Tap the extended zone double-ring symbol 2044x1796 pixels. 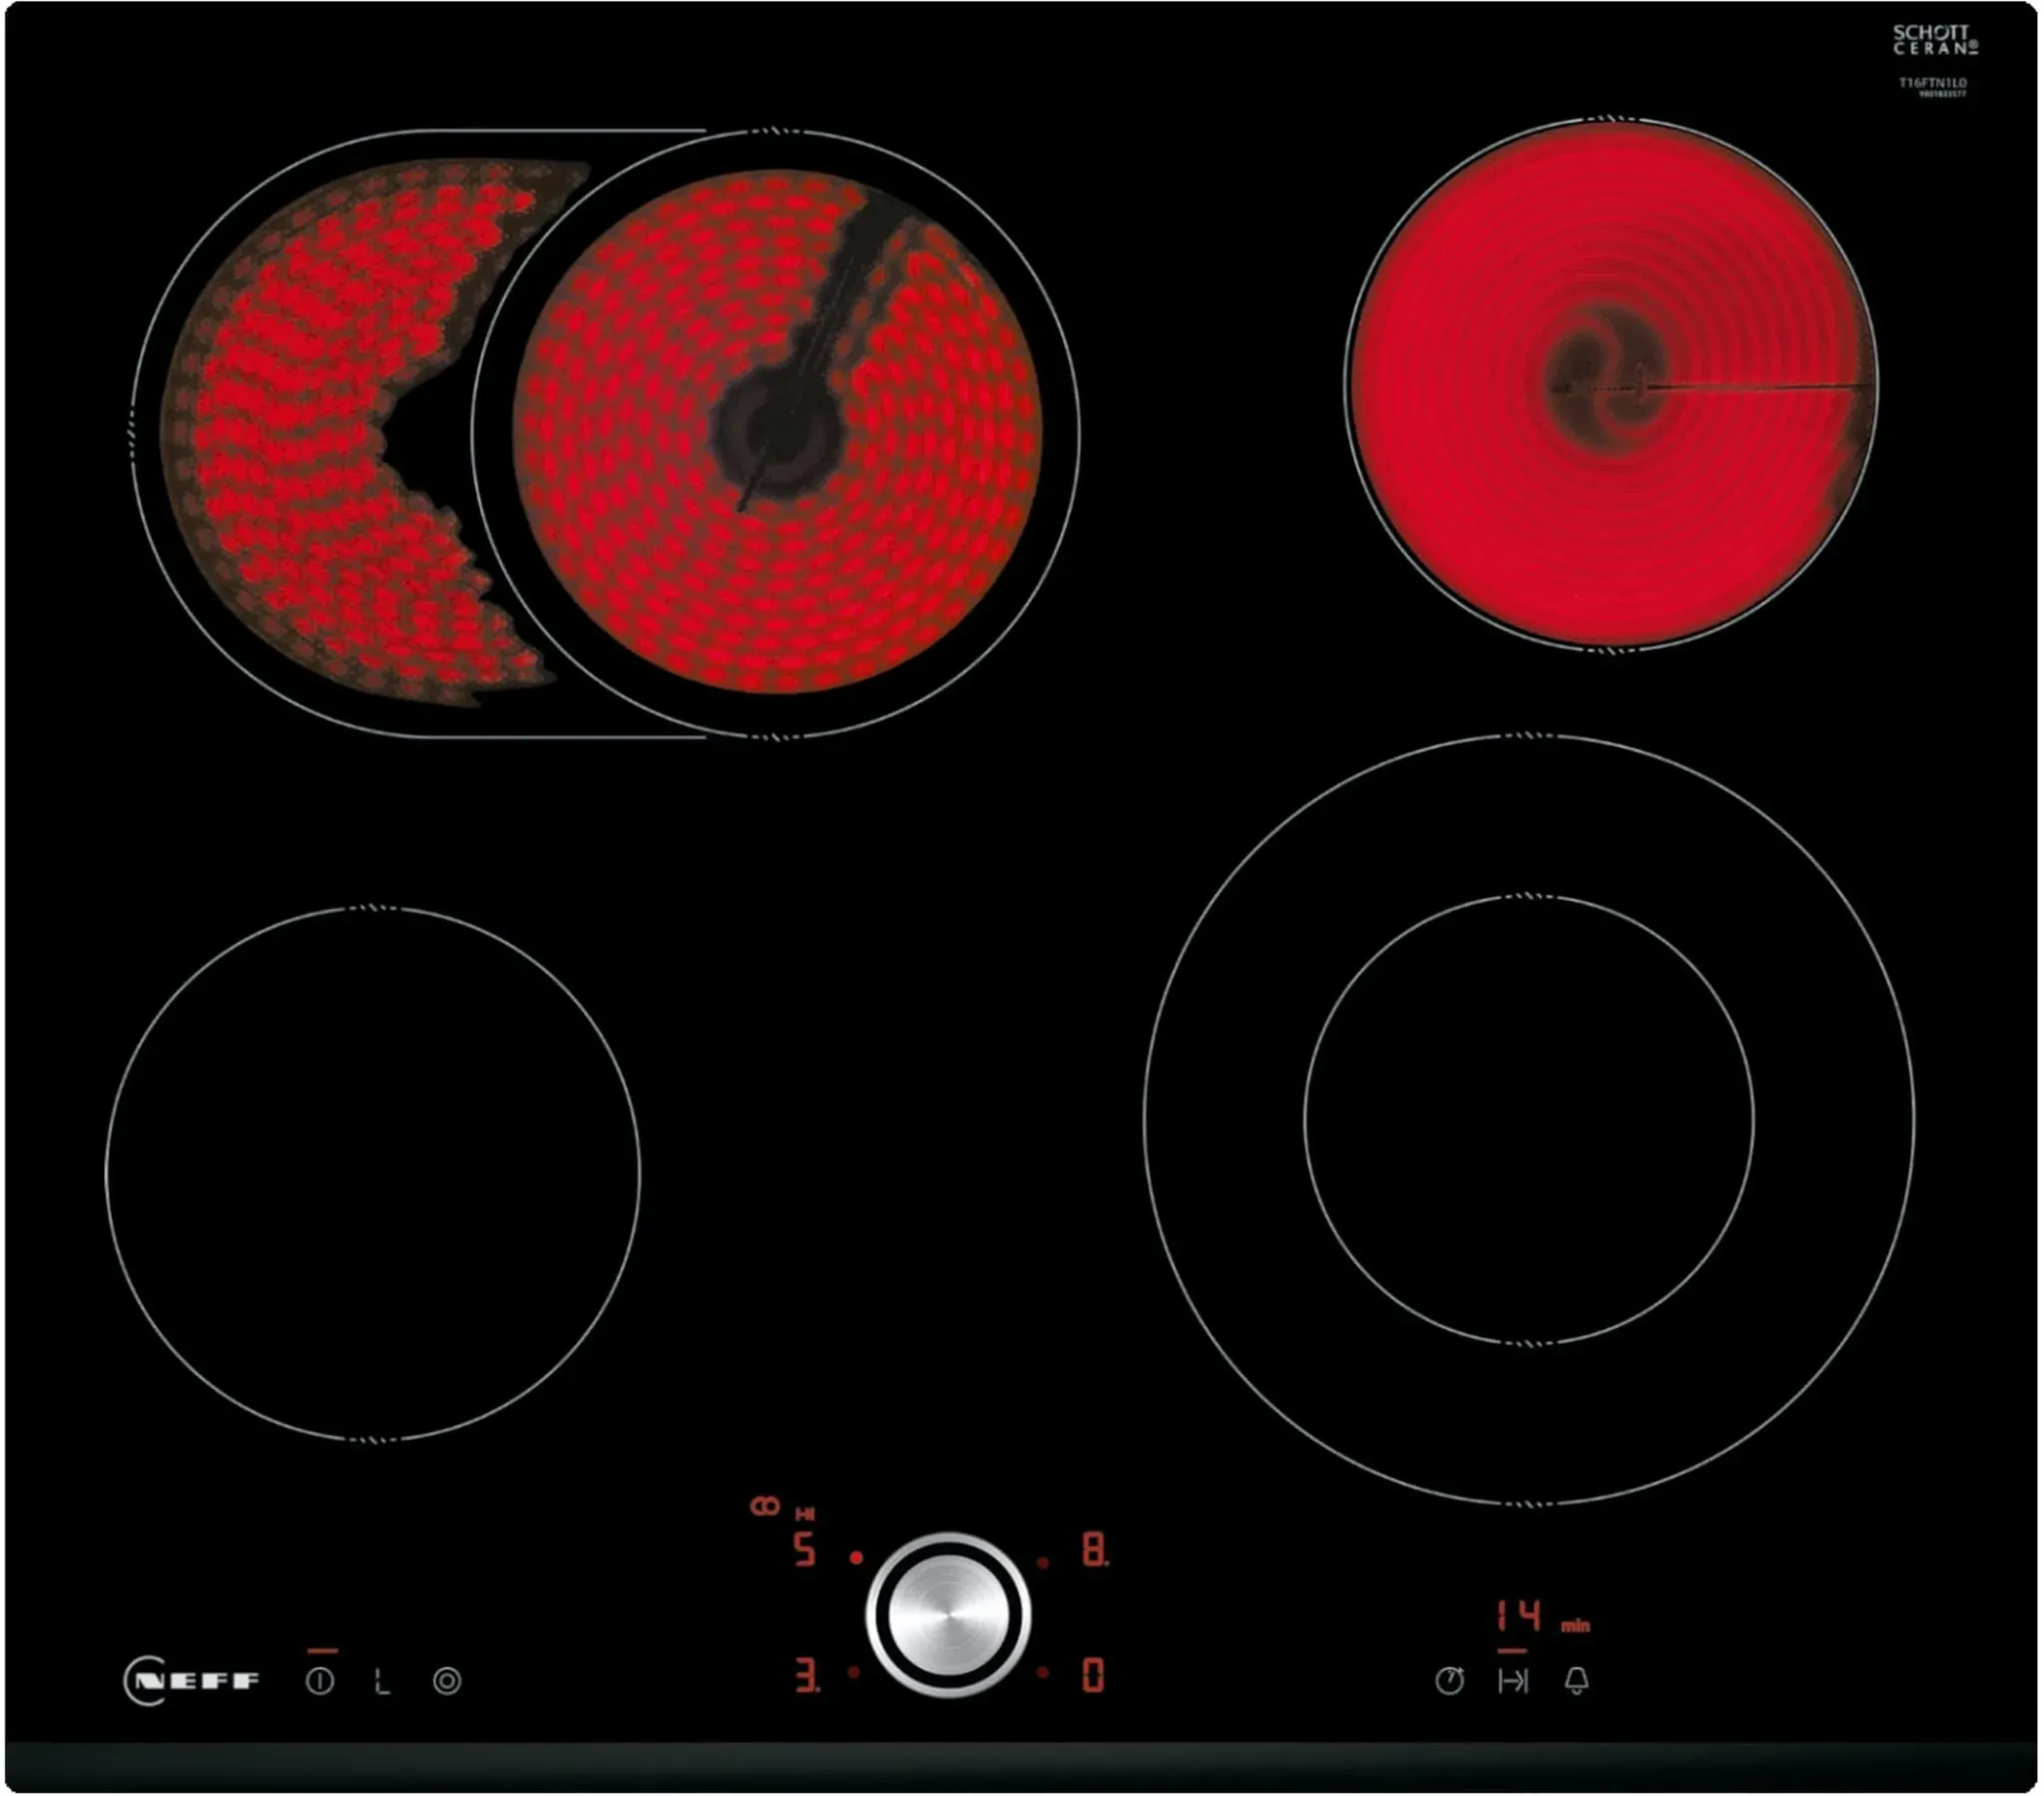tap(447, 1681)
